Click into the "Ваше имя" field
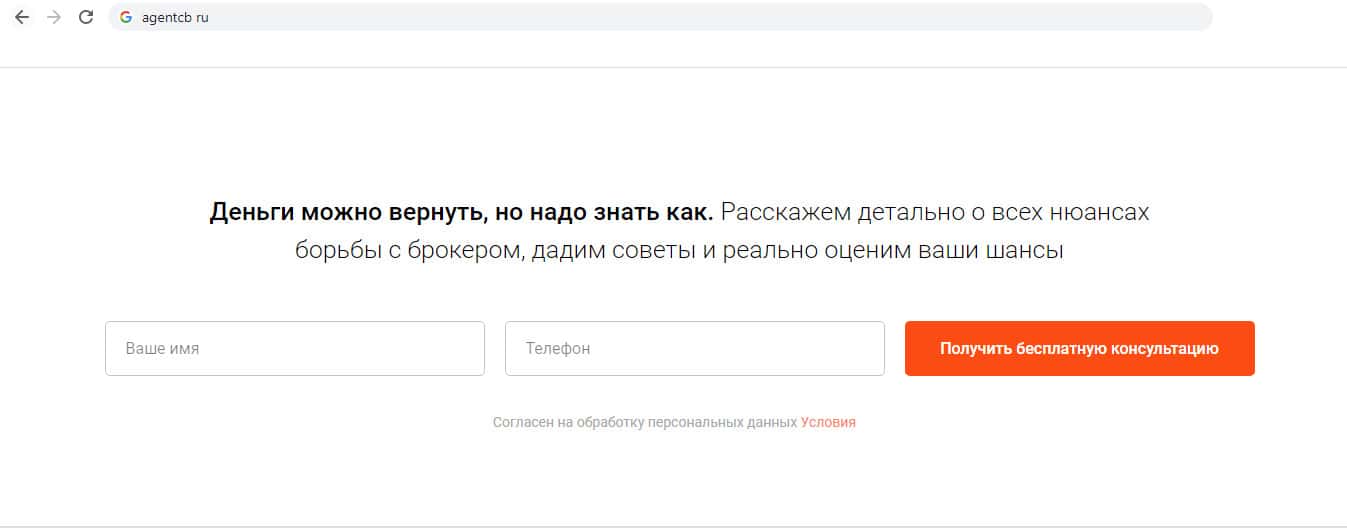Screen dimensions: 1347x528 294,348
